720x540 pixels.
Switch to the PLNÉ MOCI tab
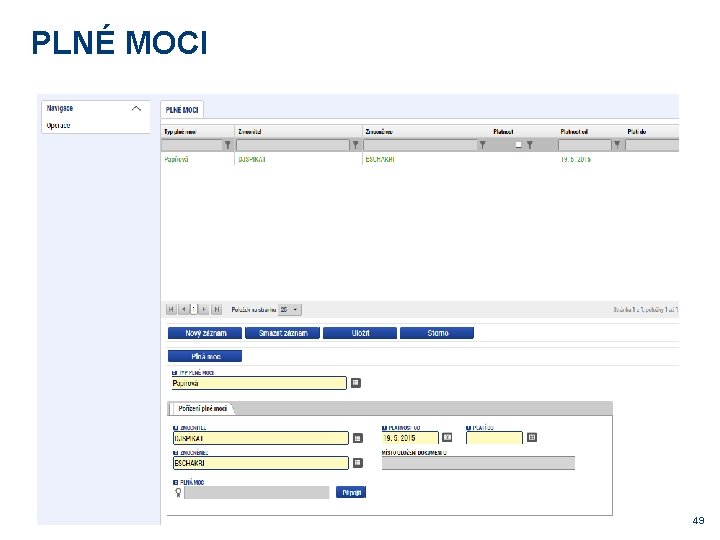click(x=182, y=110)
